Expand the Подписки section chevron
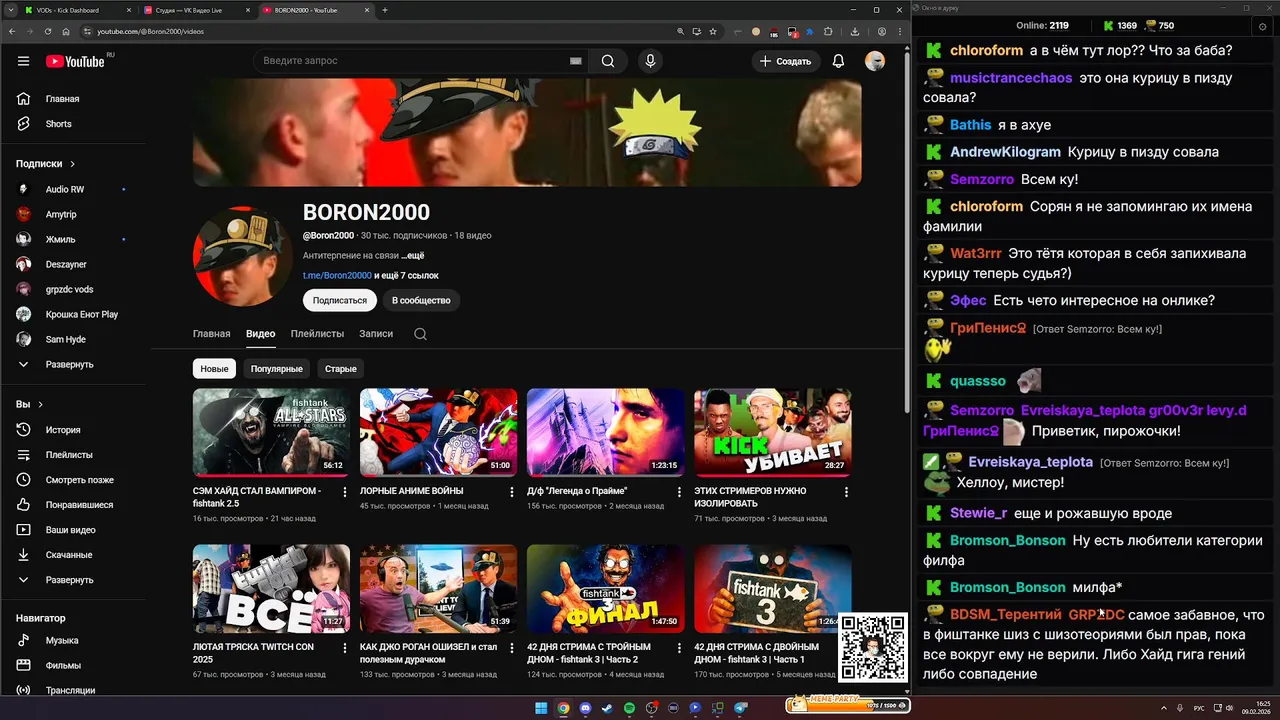This screenshot has height=720, width=1280. (x=73, y=164)
